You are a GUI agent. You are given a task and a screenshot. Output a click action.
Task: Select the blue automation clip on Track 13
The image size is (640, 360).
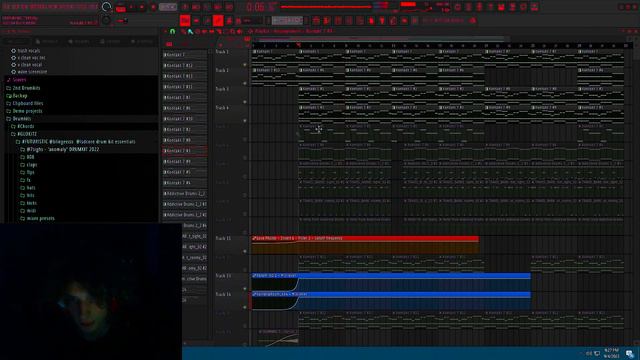[x=391, y=282]
